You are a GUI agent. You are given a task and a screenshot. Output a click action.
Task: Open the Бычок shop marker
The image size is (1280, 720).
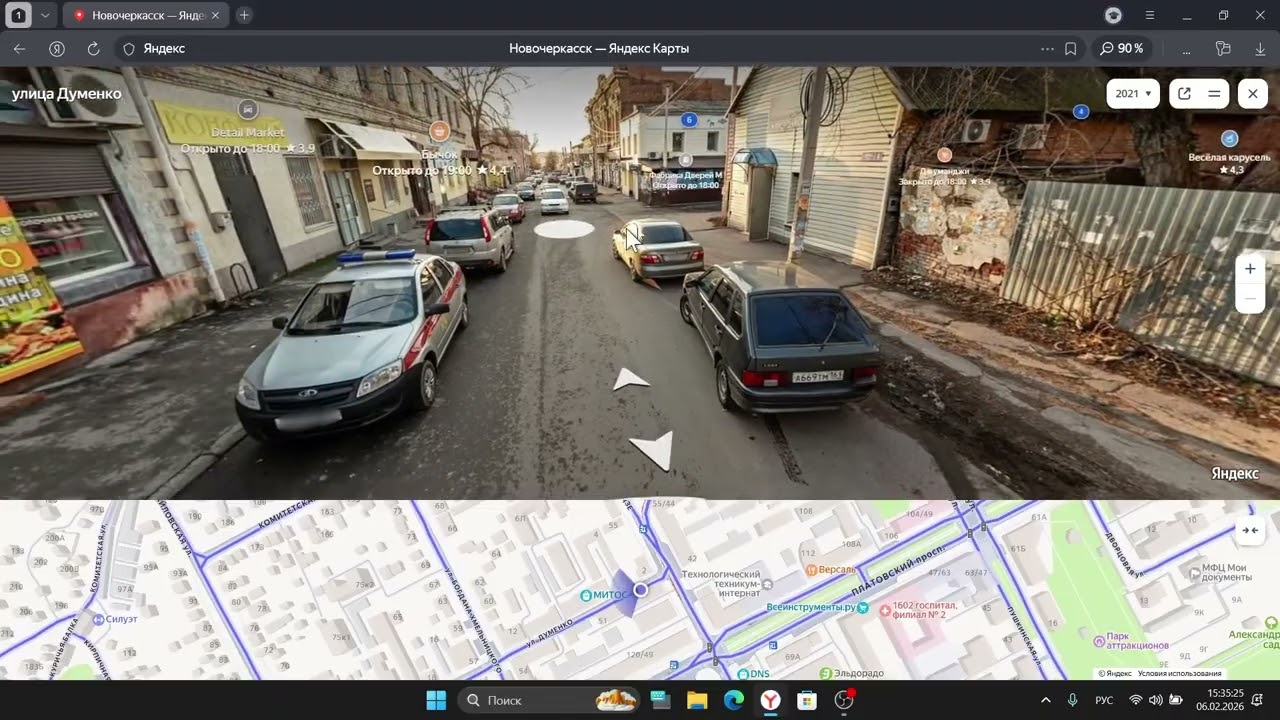pos(439,131)
